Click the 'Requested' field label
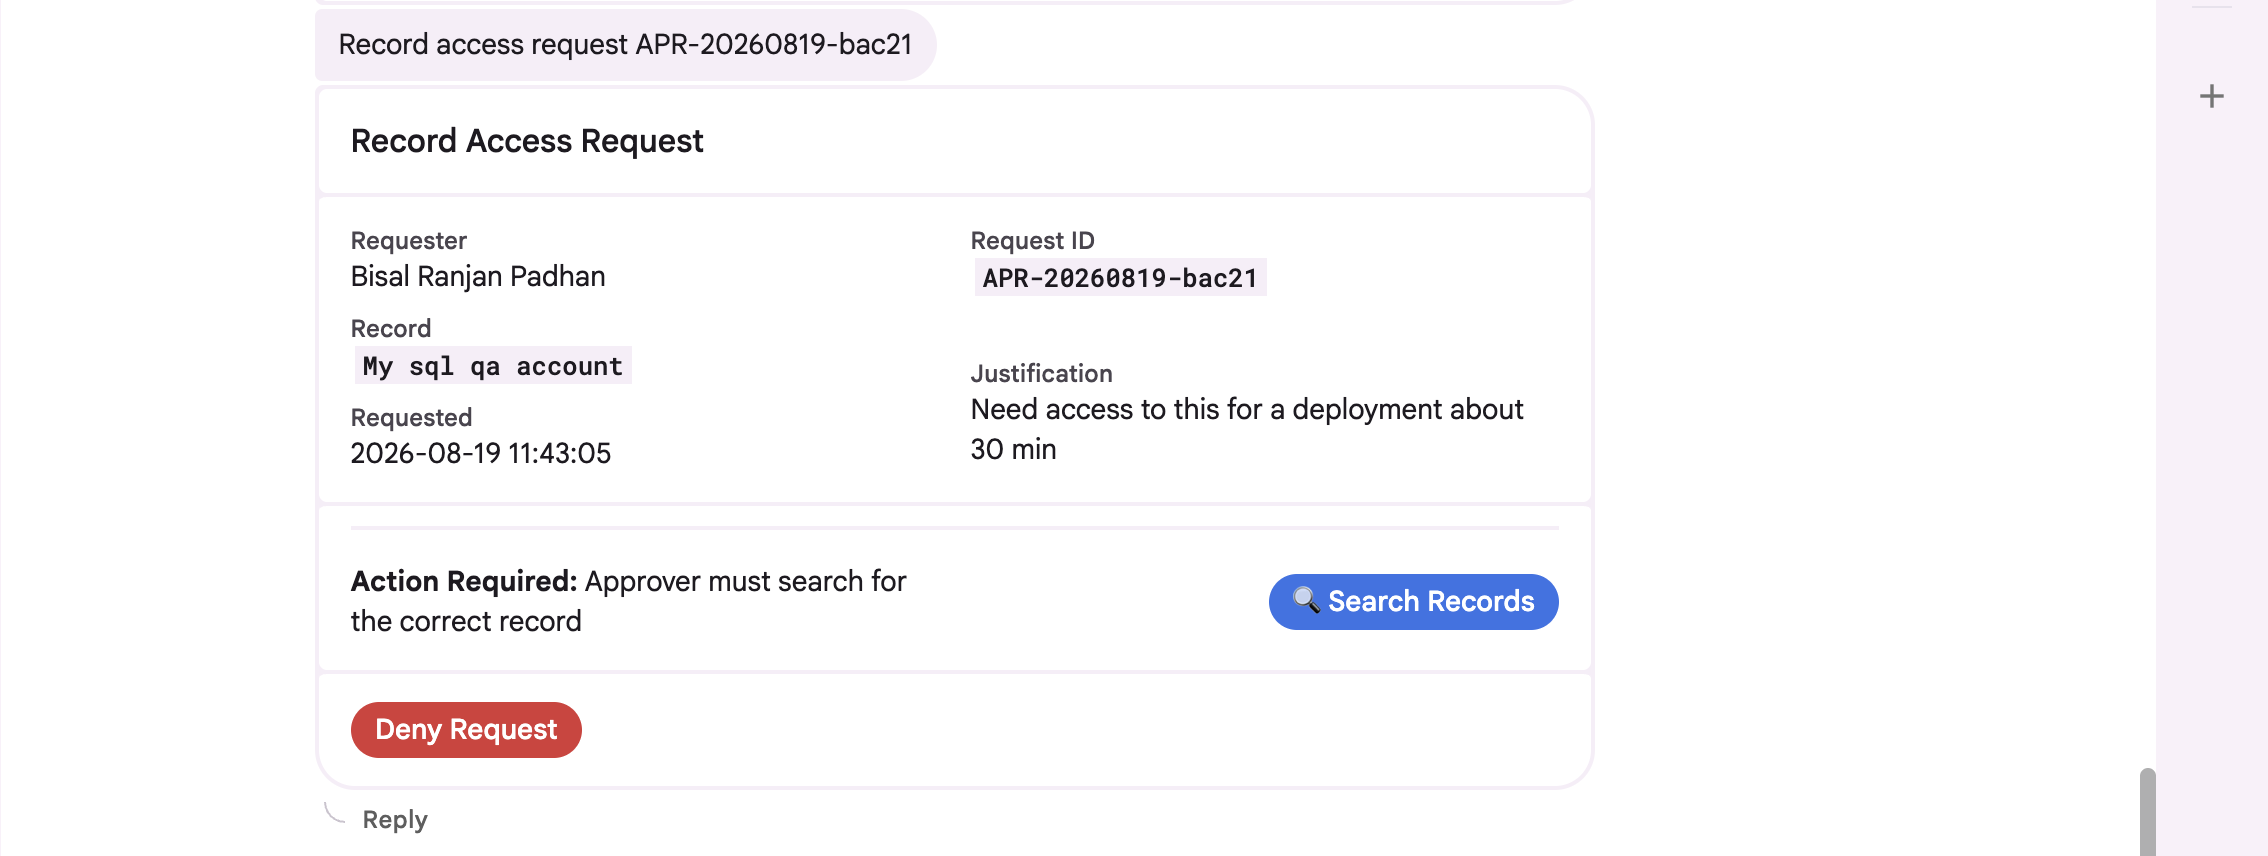 (411, 417)
